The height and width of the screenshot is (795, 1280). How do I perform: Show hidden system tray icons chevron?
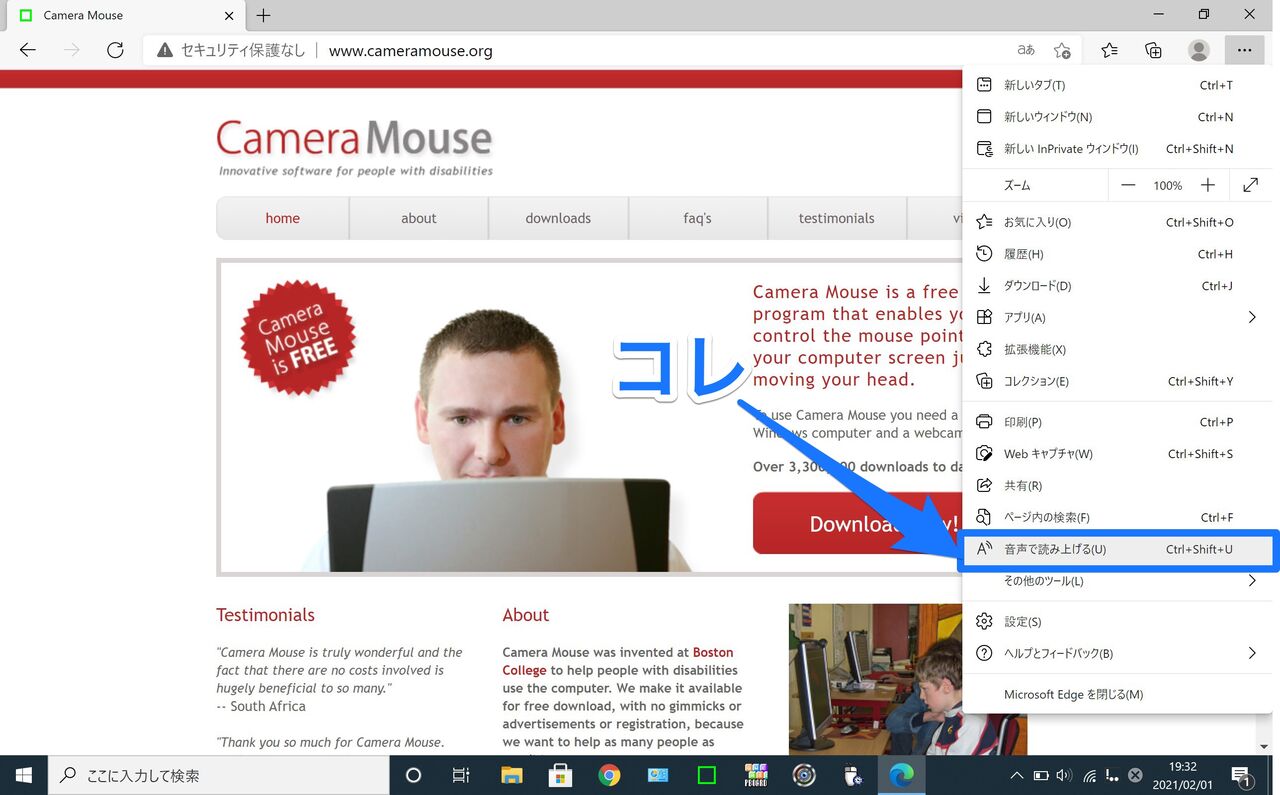coord(1016,775)
